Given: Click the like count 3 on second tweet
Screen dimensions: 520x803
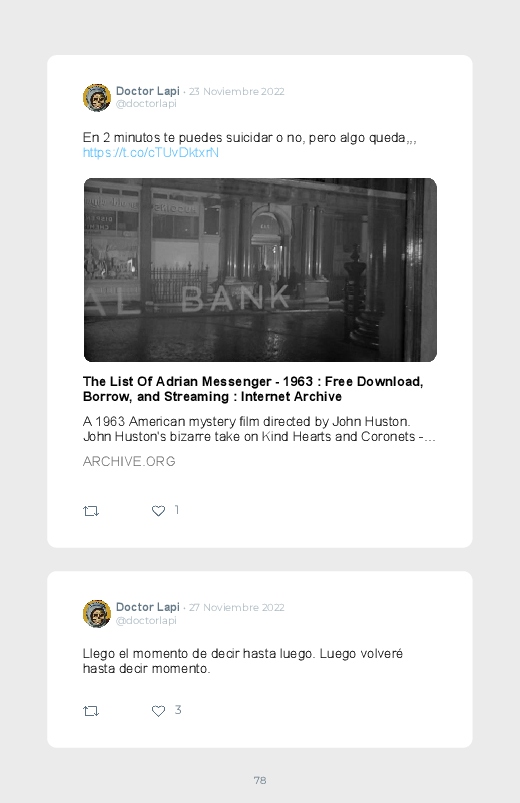Looking at the screenshot, I should (178, 710).
